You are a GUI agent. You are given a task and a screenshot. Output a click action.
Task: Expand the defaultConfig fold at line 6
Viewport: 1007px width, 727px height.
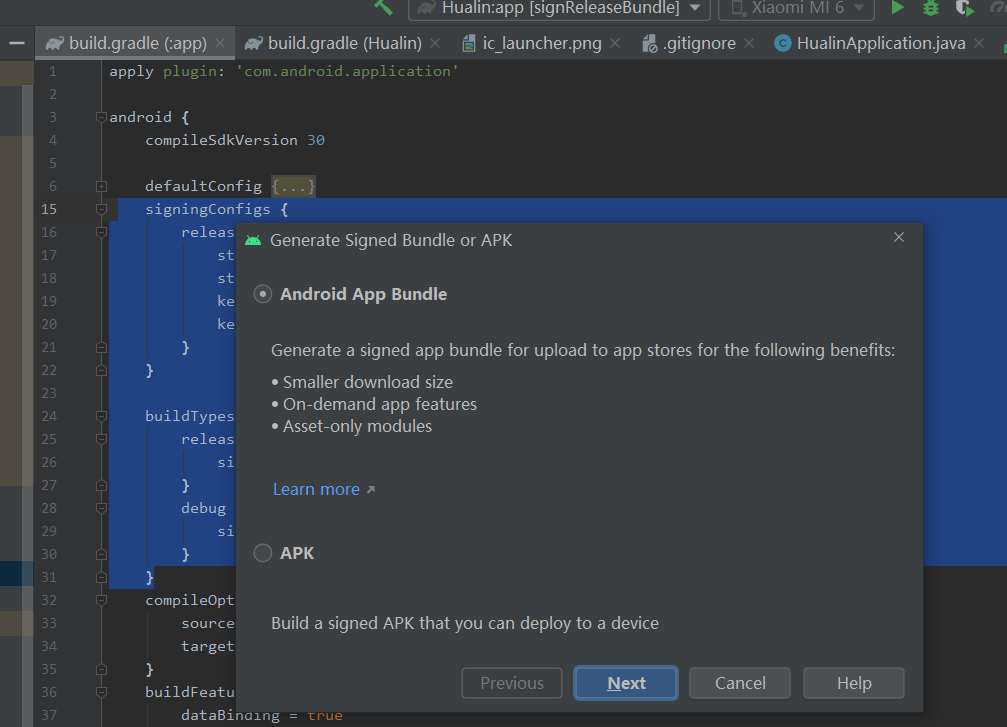[101, 186]
